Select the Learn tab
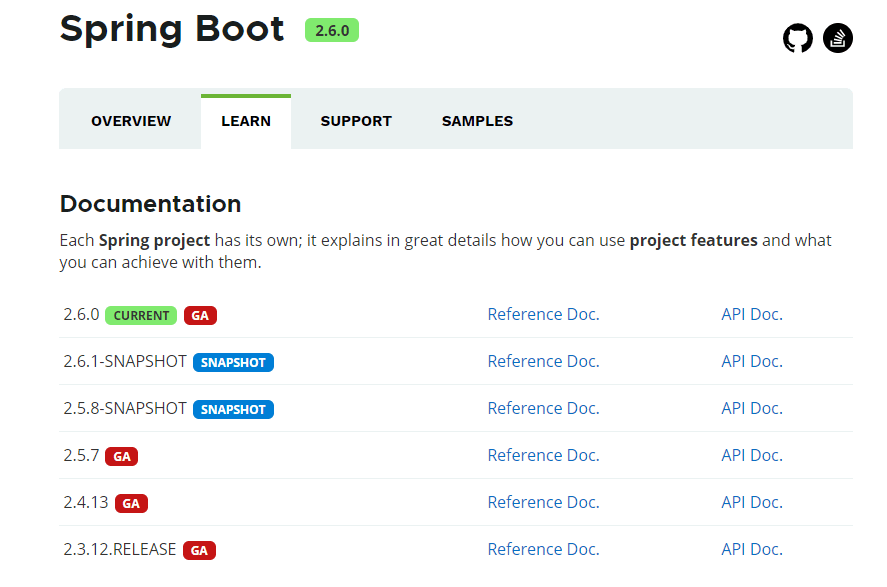The width and height of the screenshot is (887, 587). coord(246,121)
